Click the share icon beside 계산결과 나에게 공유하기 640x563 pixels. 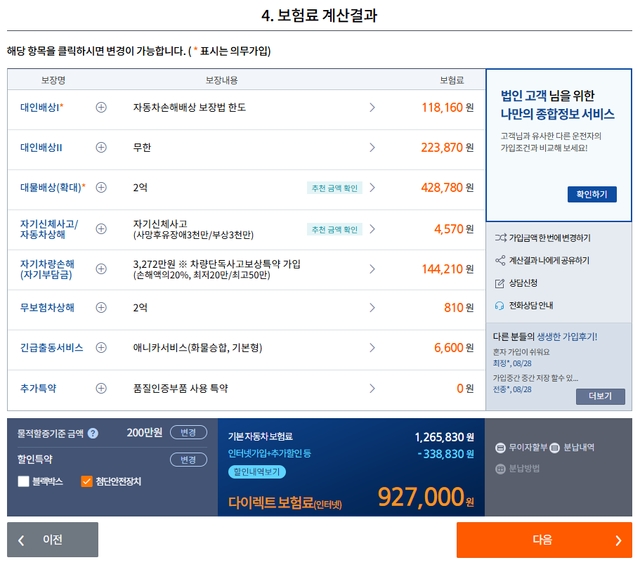click(x=500, y=260)
